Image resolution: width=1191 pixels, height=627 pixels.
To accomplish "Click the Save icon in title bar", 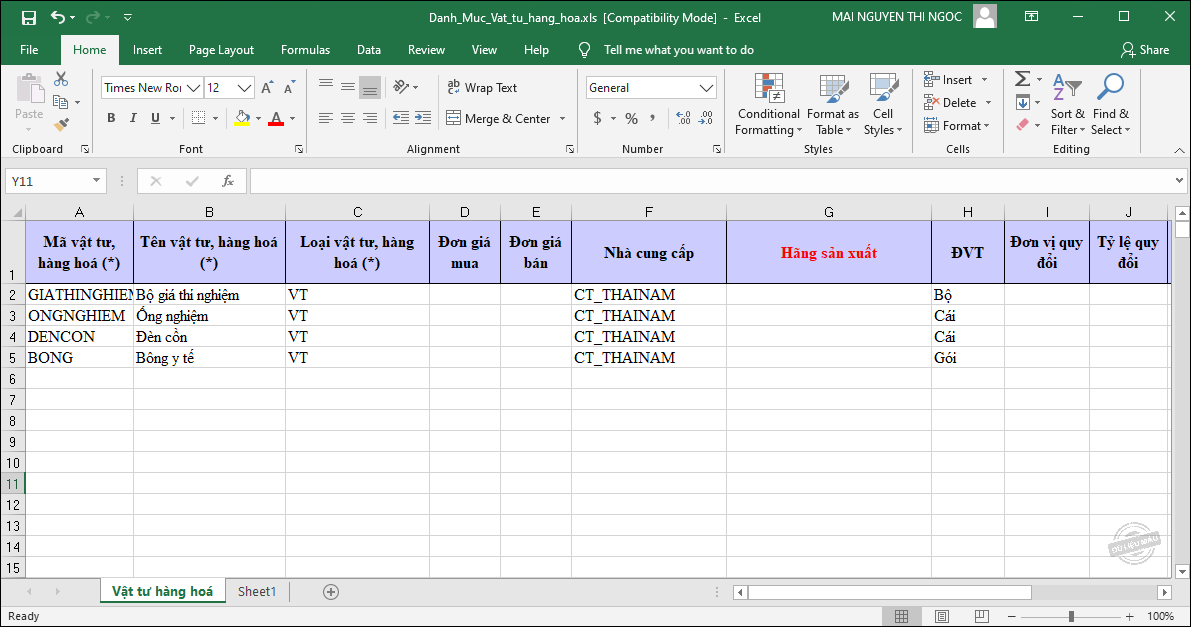I will click(x=28, y=17).
